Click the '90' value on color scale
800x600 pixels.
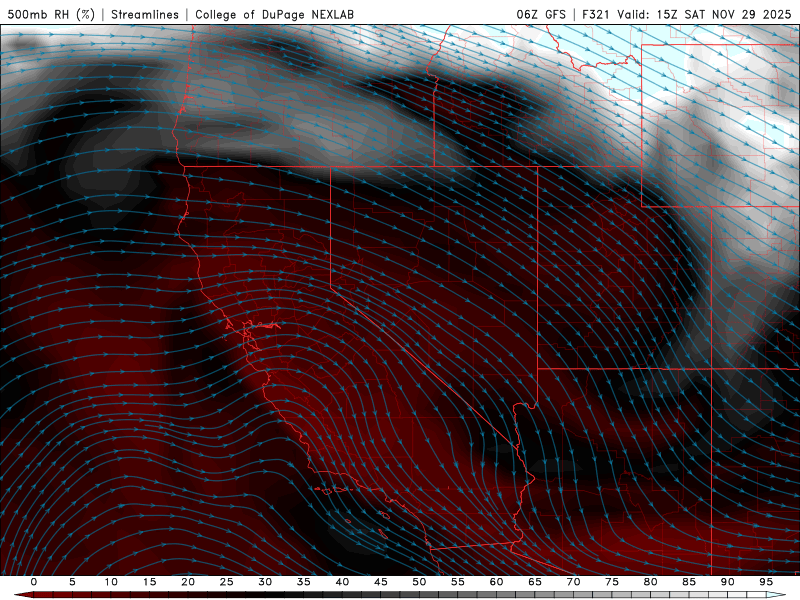[x=727, y=582]
